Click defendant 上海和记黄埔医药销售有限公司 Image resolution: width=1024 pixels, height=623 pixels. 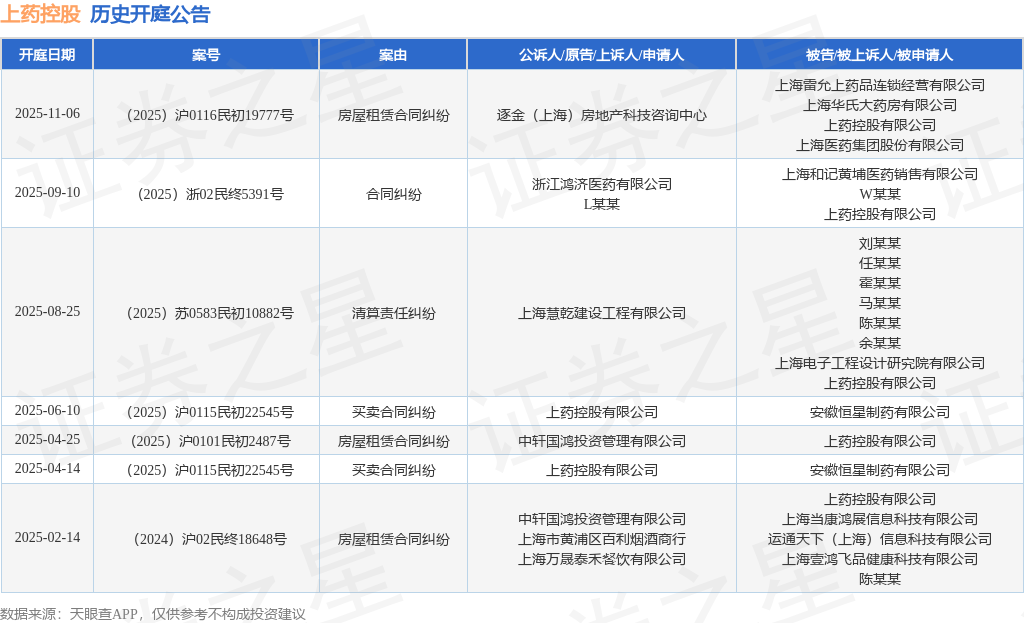point(880,174)
